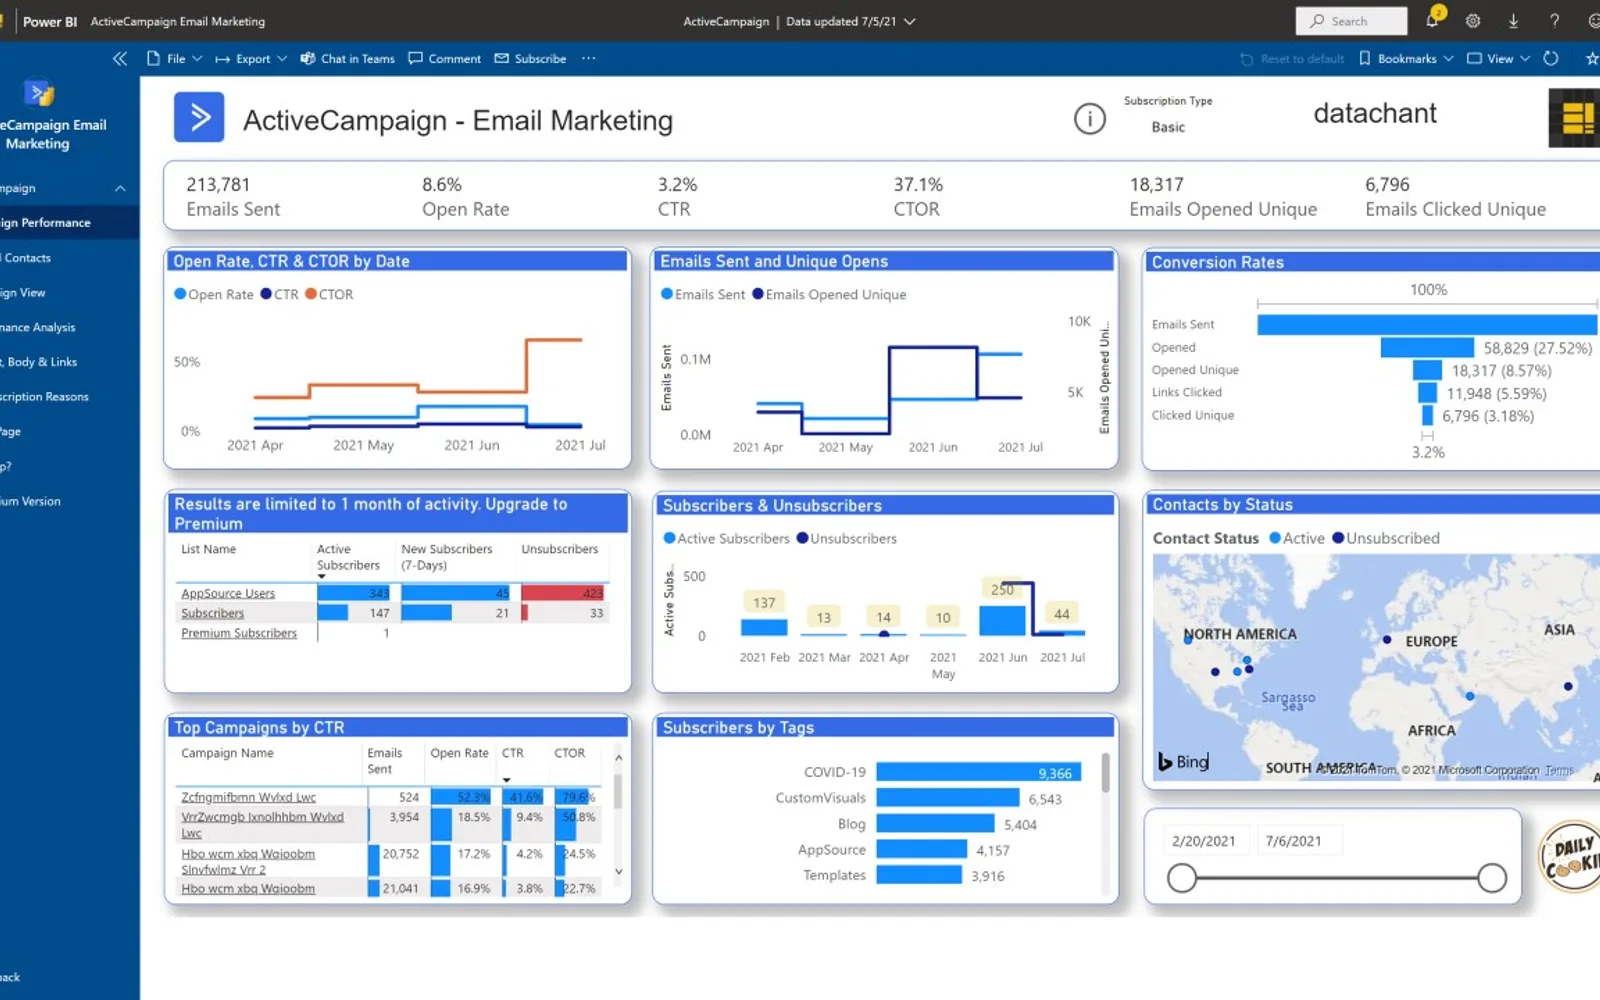Click the Power BI app icon in sidebar
The height and width of the screenshot is (1000, 1600).
(x=39, y=93)
